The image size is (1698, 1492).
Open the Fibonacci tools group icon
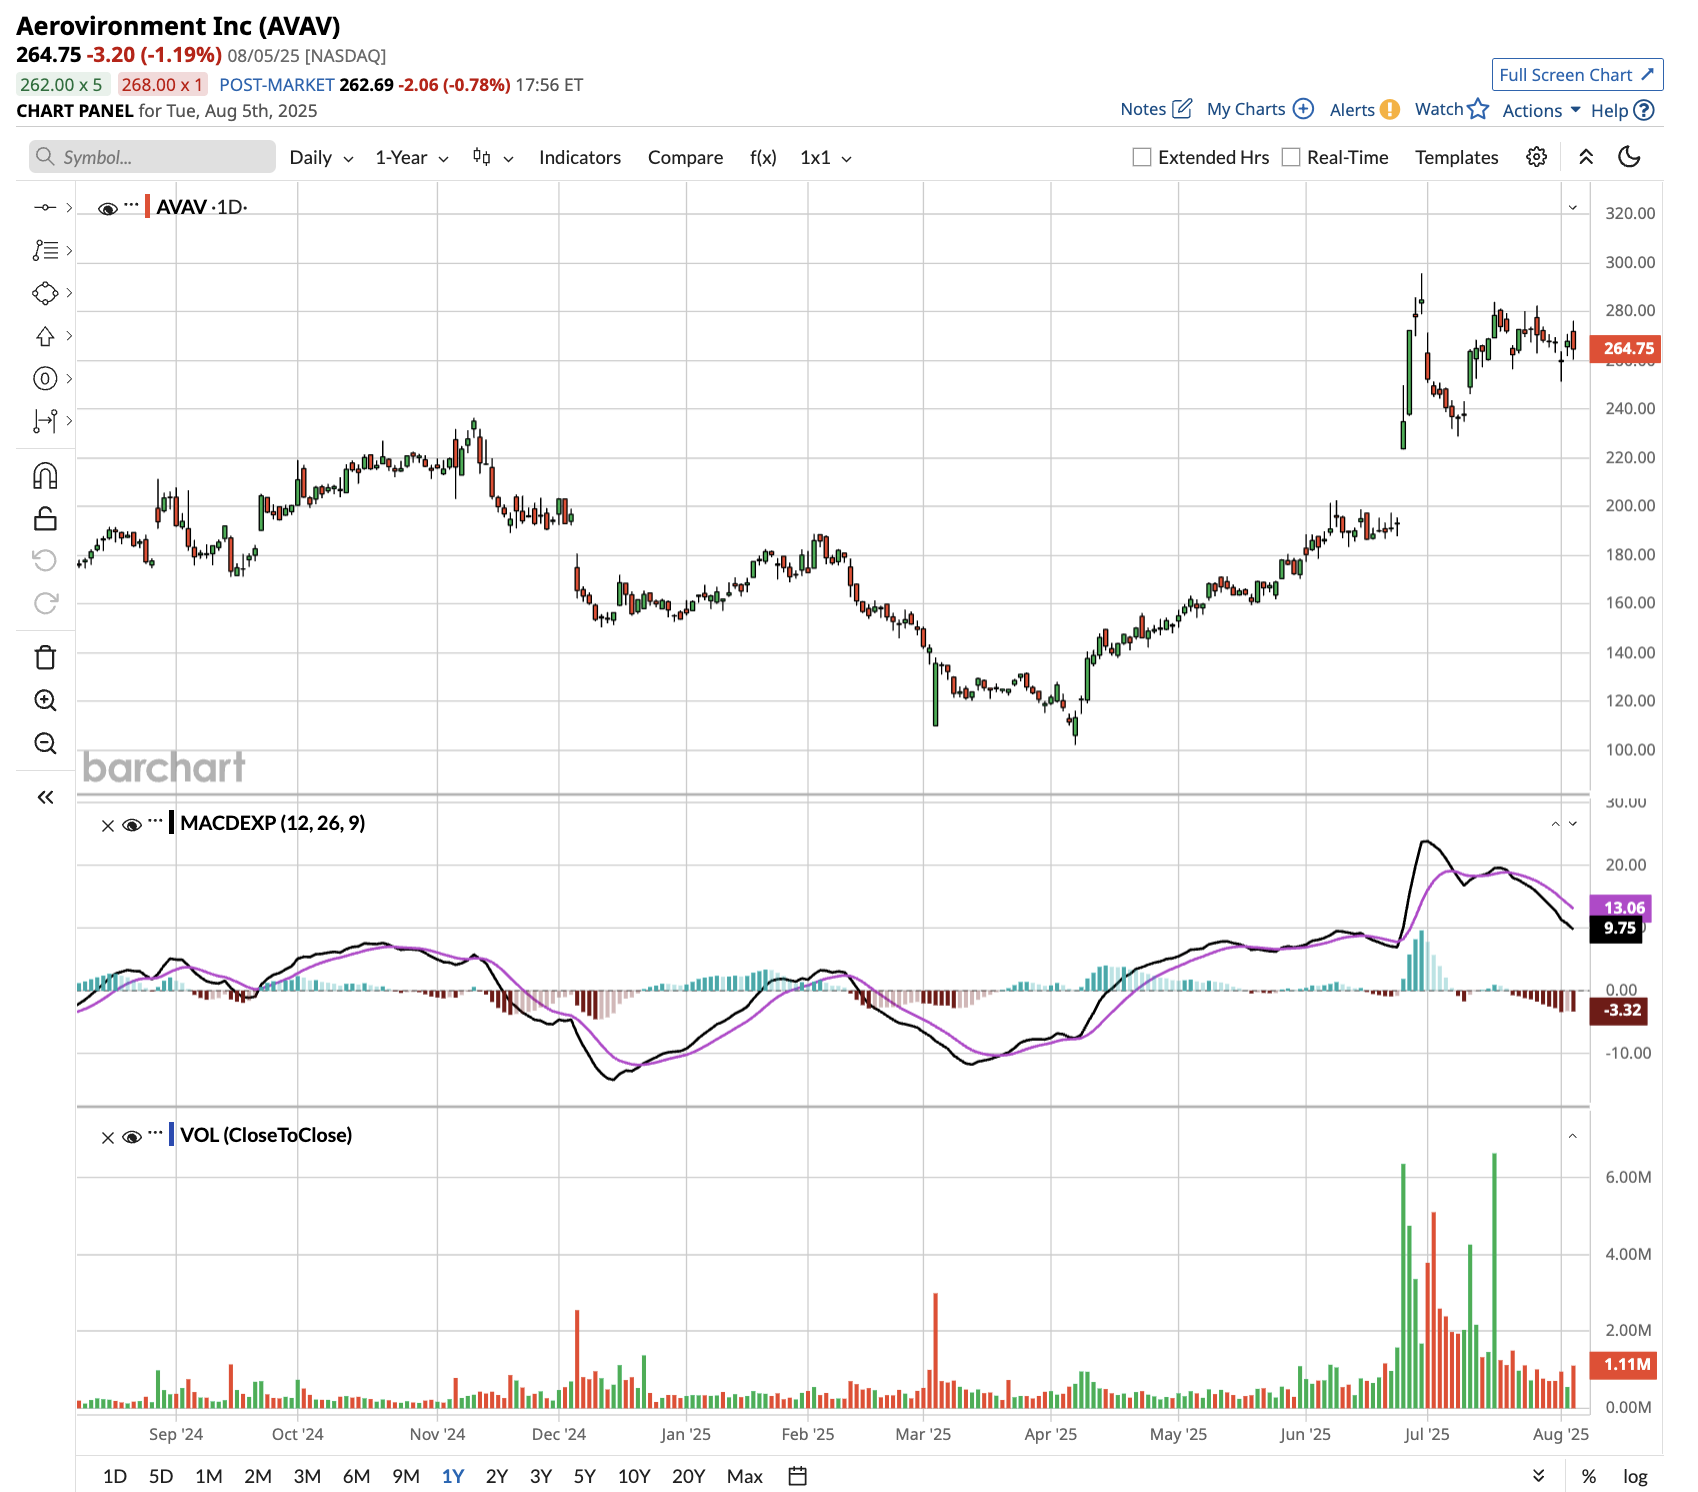click(45, 250)
